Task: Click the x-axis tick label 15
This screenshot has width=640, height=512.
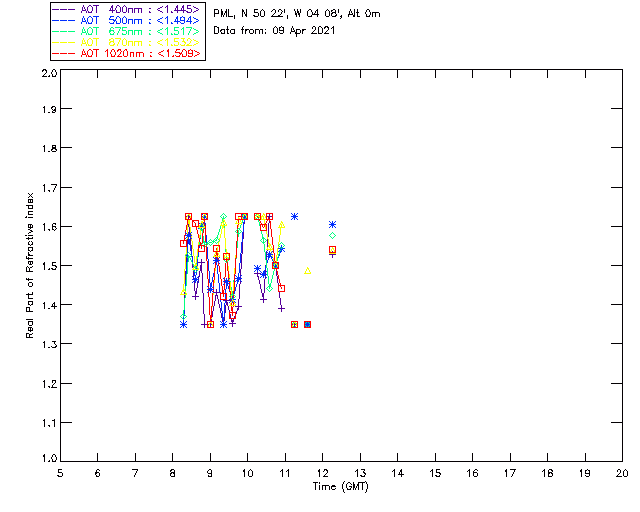Action: (x=435, y=473)
